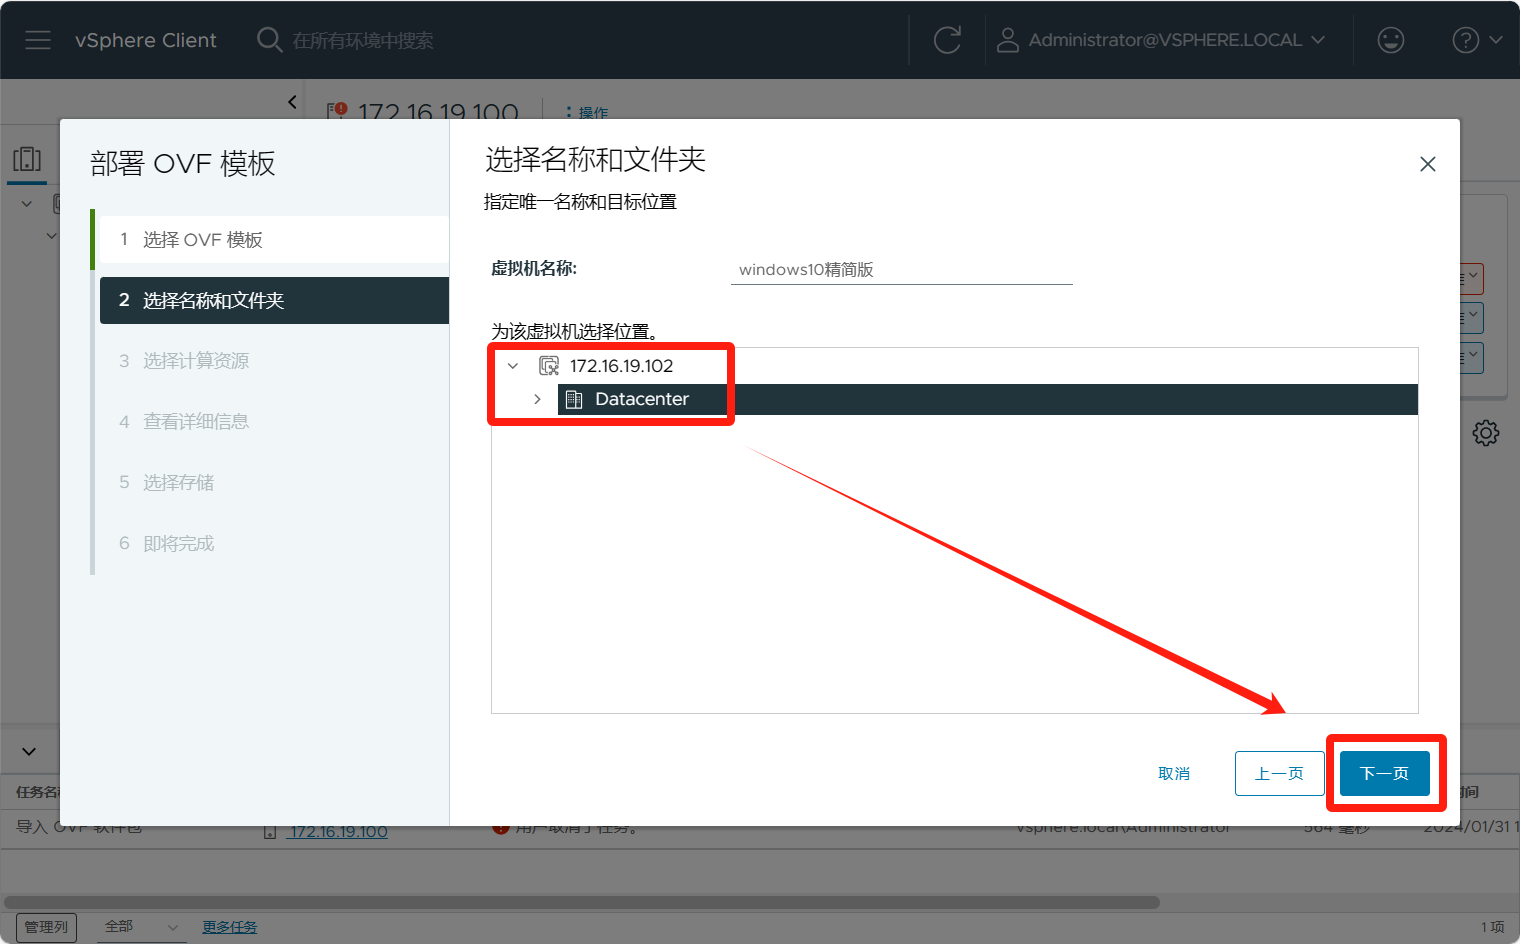Image resolution: width=1520 pixels, height=944 pixels.
Task: Go to step 1 选择 OVF 模板
Action: pyautogui.click(x=202, y=240)
